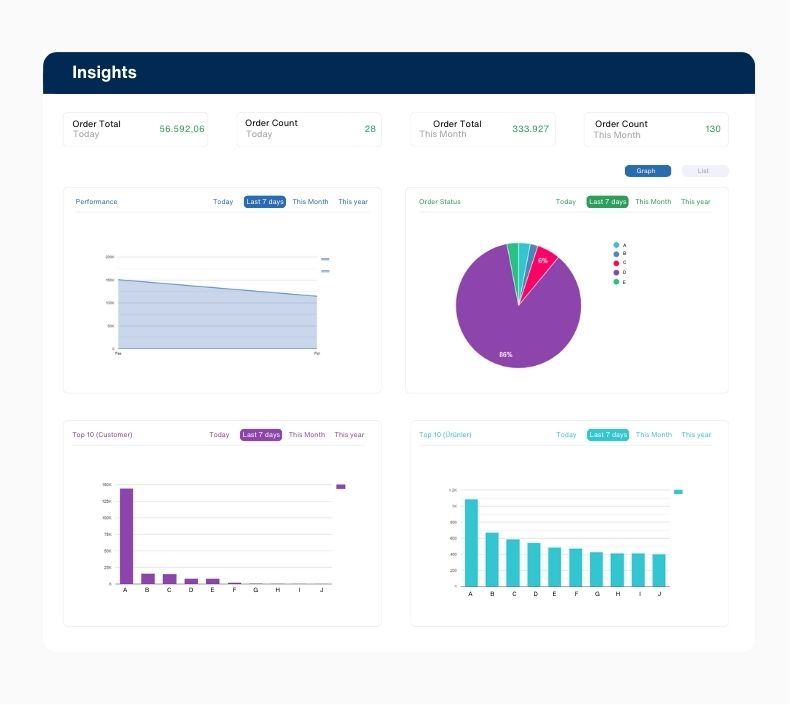790x705 pixels.
Task: Show This year in Order Status panel
Action: [695, 202]
